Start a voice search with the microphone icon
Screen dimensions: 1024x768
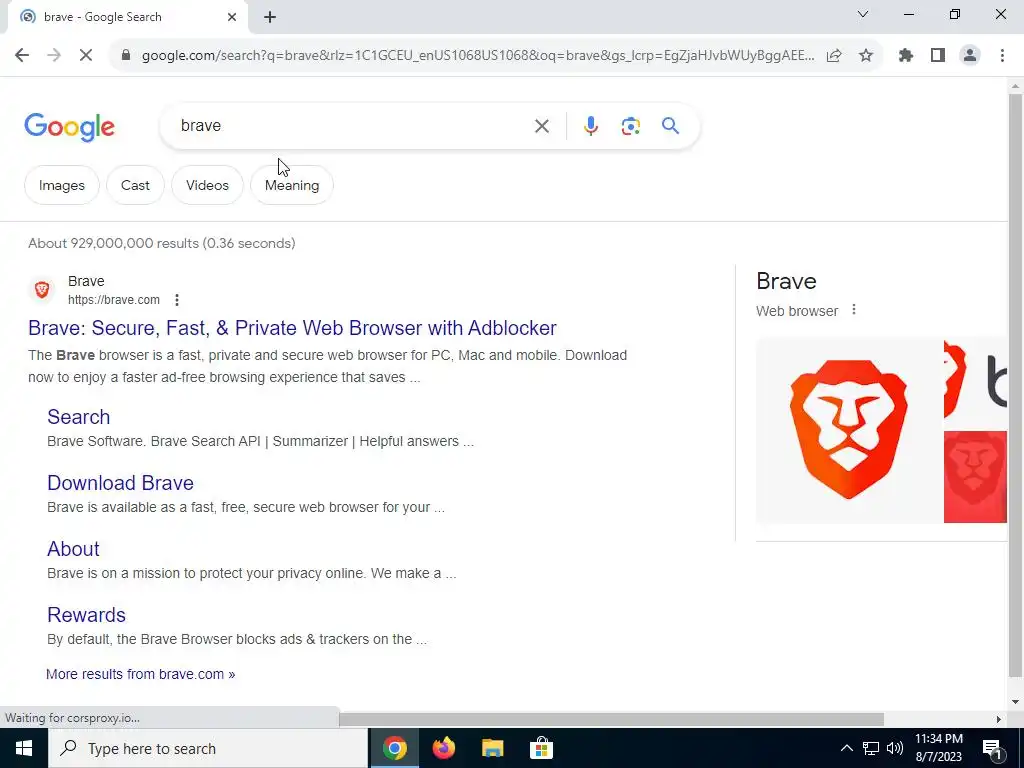590,125
